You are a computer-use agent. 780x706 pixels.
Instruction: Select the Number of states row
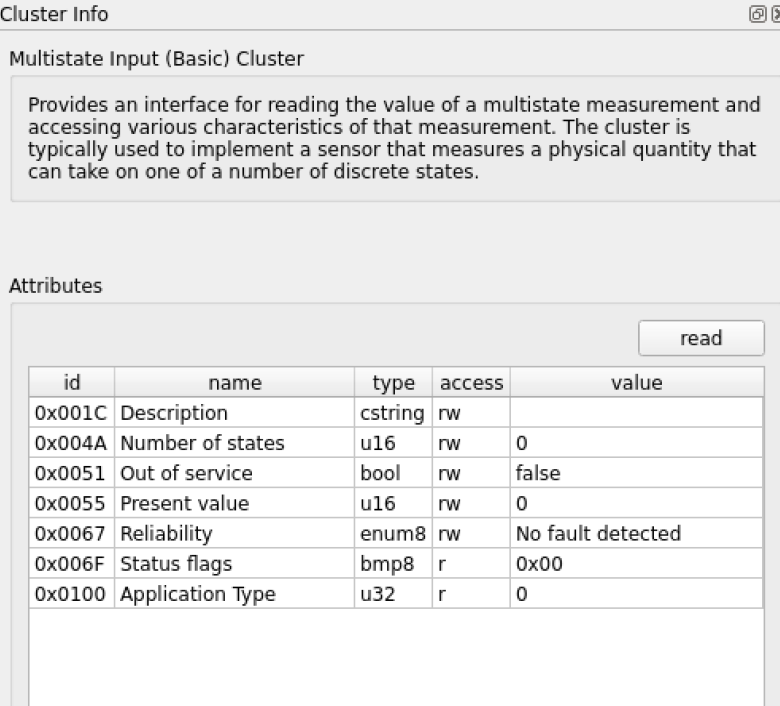pyautogui.click(x=396, y=443)
